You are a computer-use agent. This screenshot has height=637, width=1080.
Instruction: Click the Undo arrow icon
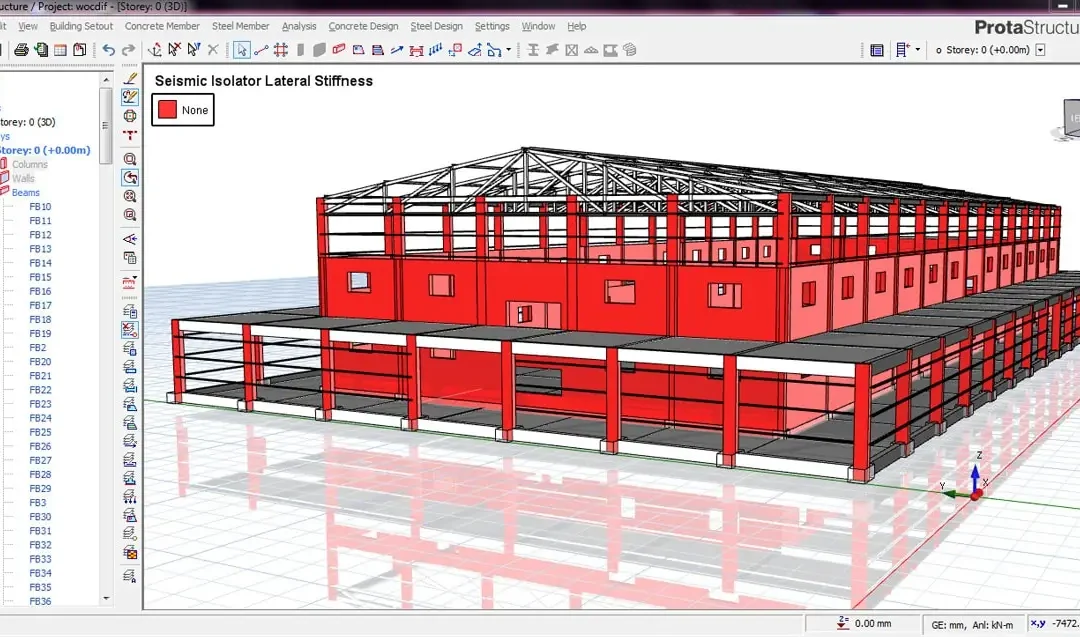pos(109,50)
